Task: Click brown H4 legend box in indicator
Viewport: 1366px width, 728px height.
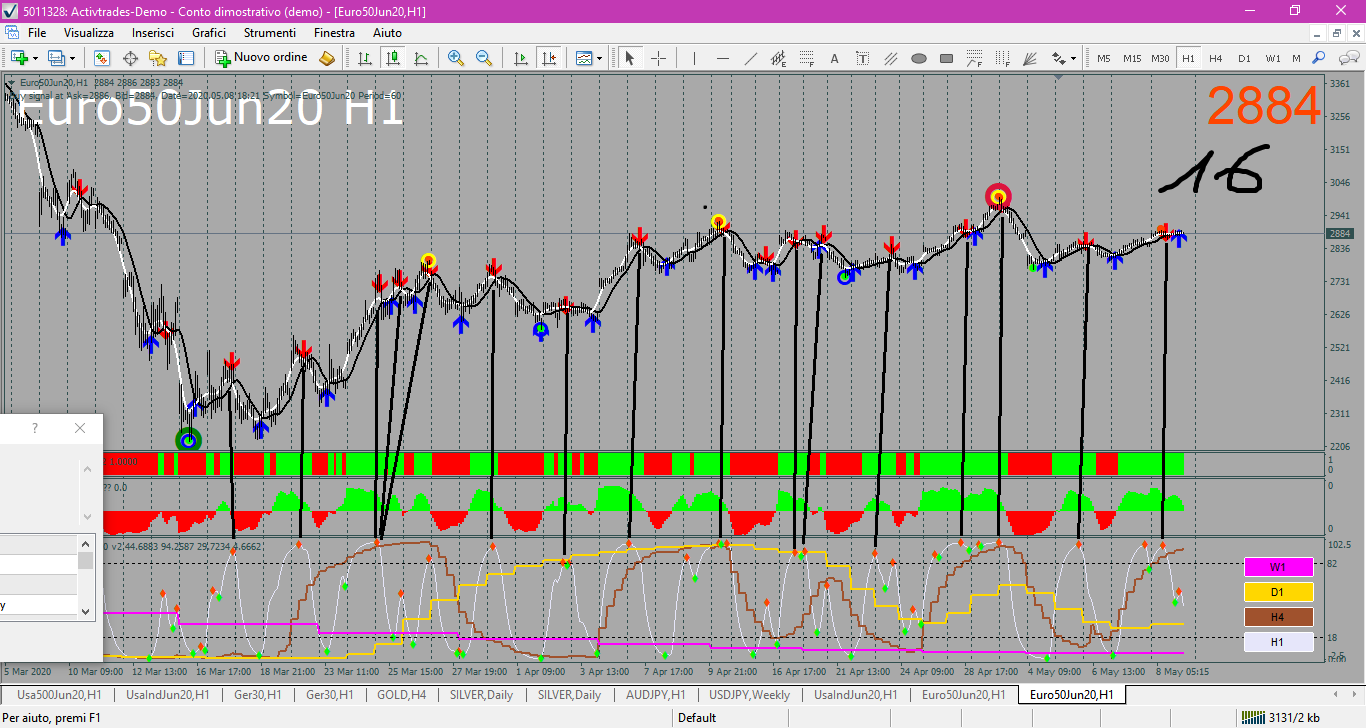Action: coord(1278,617)
